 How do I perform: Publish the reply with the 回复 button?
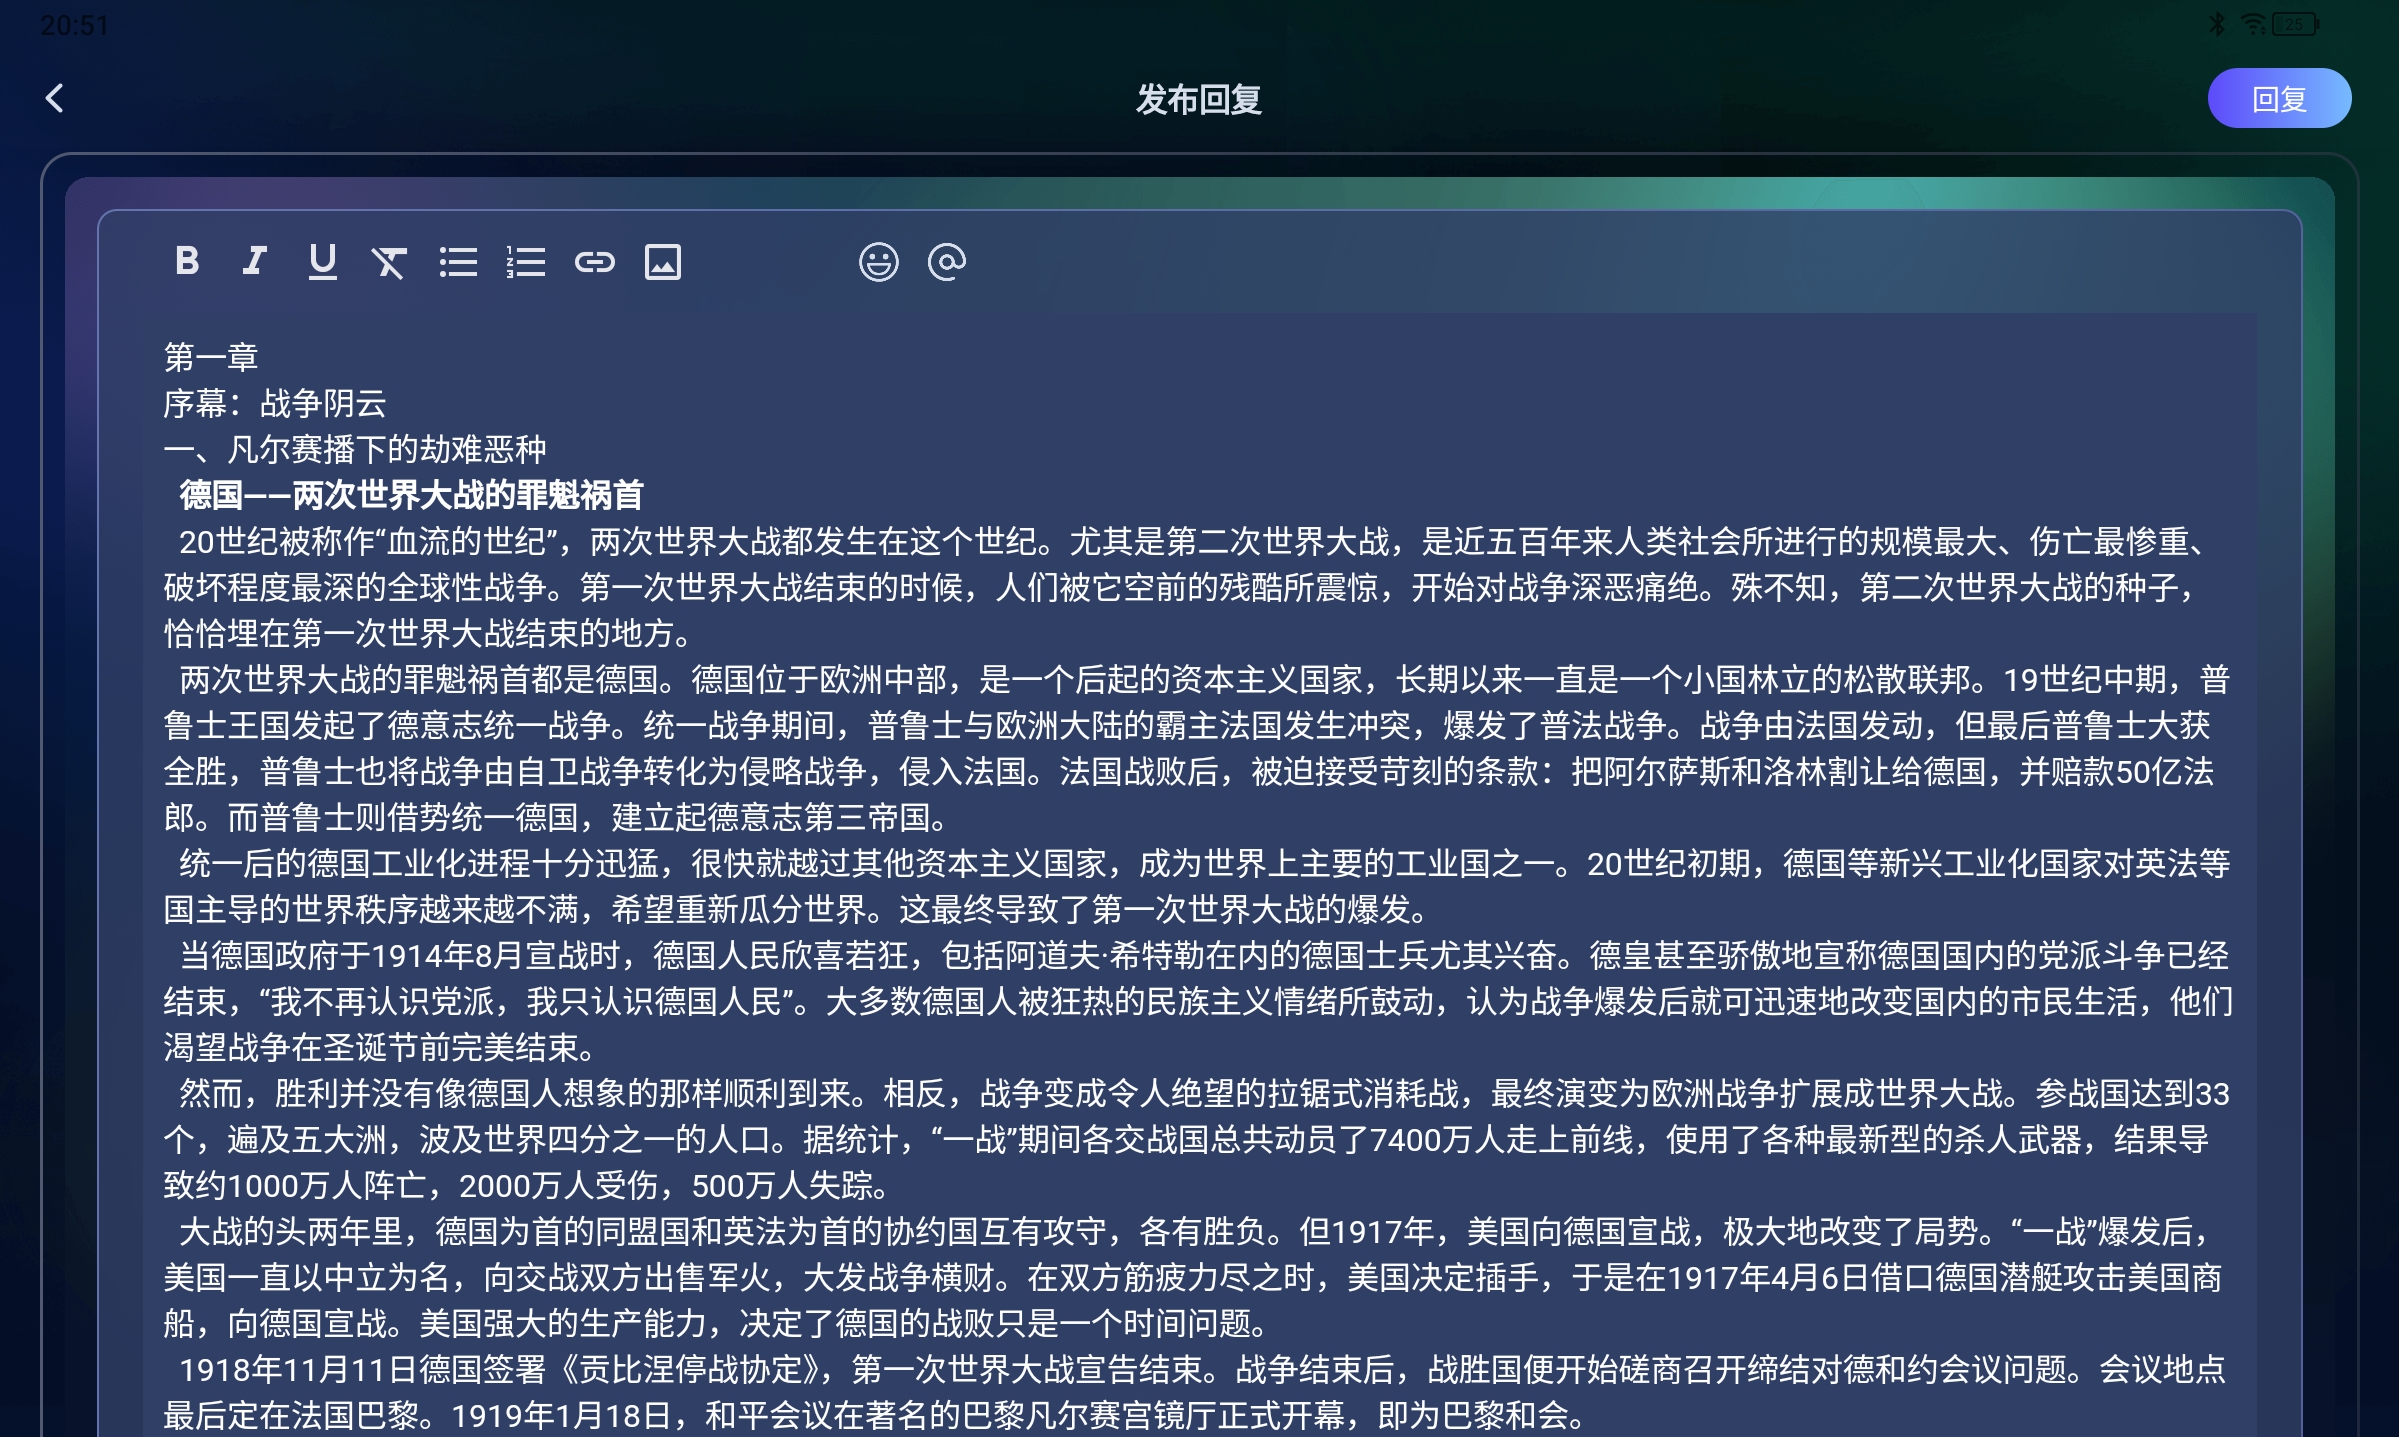click(x=2280, y=97)
